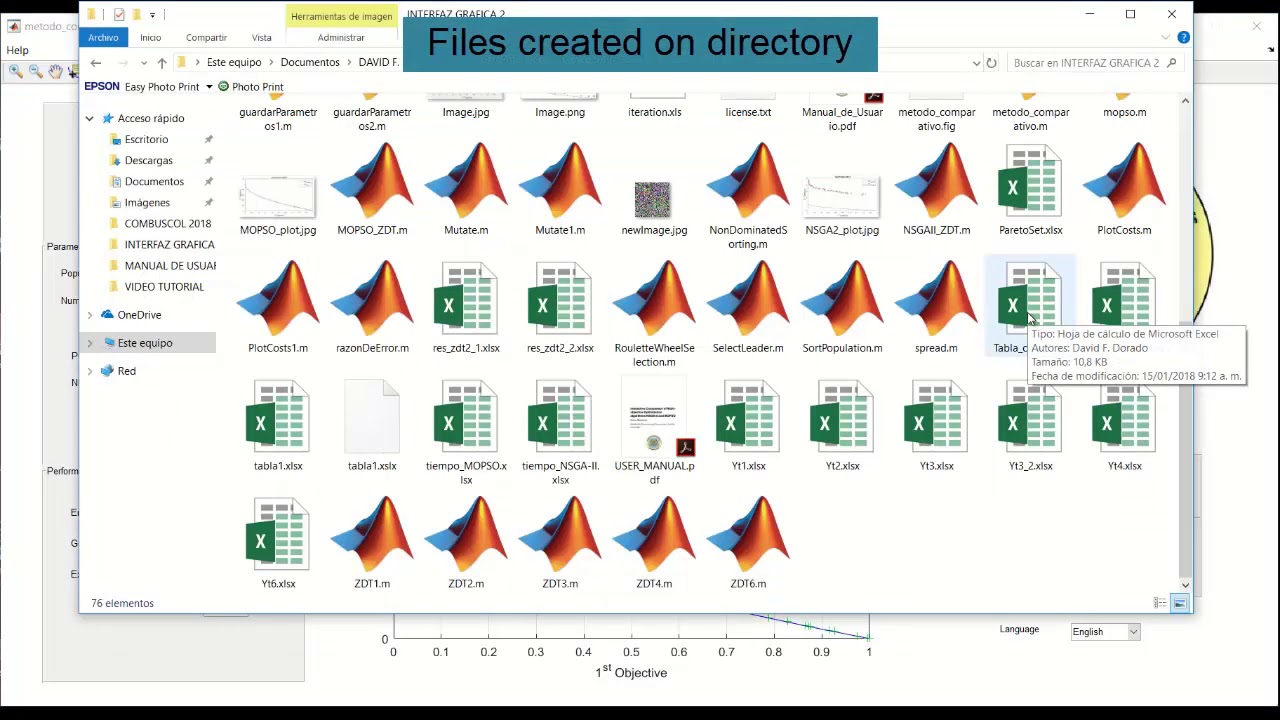
Task: Select the razonDeError.m file icon
Action: click(x=372, y=298)
